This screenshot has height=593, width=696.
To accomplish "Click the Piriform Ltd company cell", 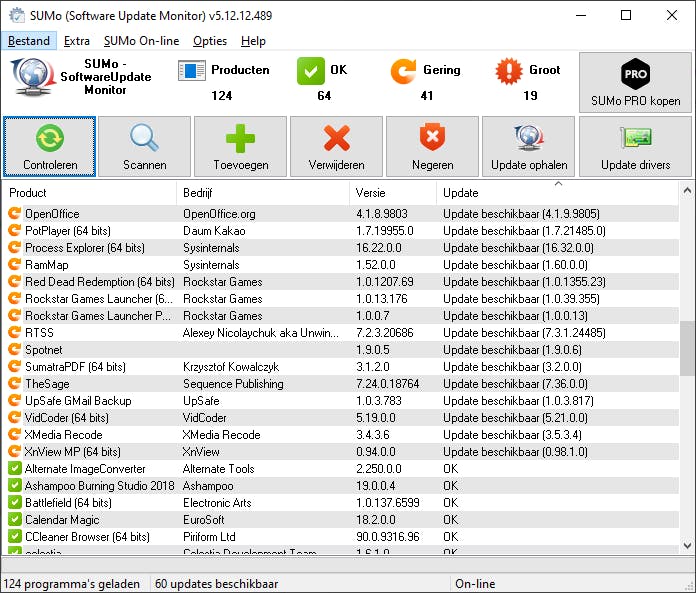I will (x=209, y=536).
